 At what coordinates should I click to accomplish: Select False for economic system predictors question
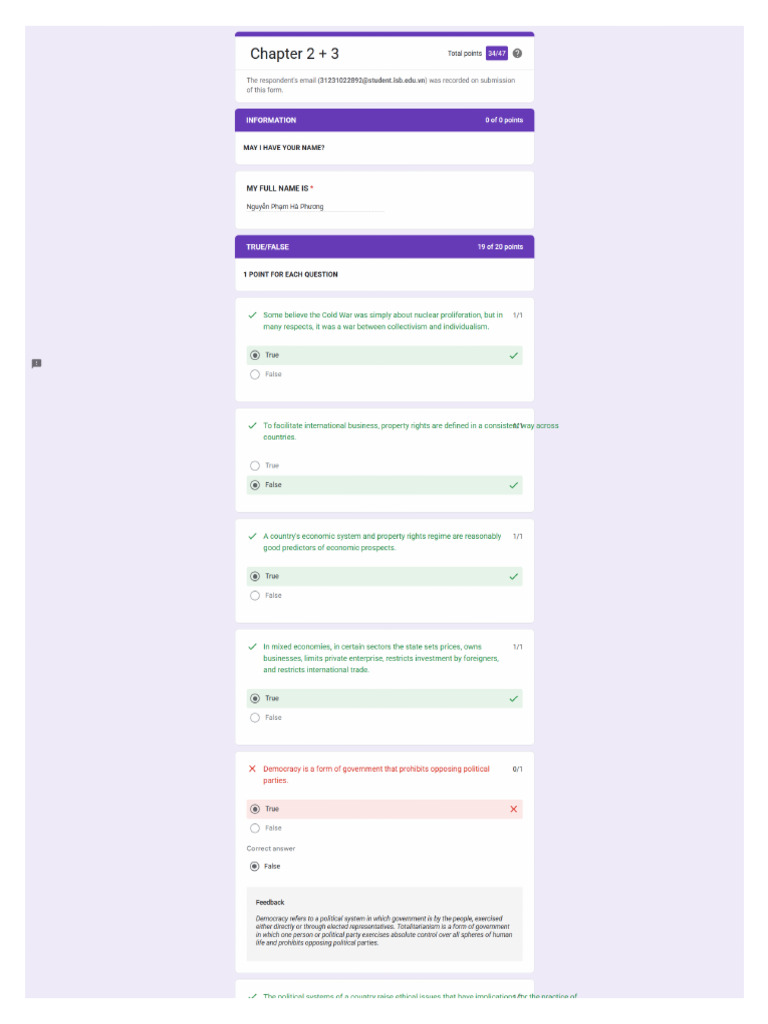click(x=255, y=596)
